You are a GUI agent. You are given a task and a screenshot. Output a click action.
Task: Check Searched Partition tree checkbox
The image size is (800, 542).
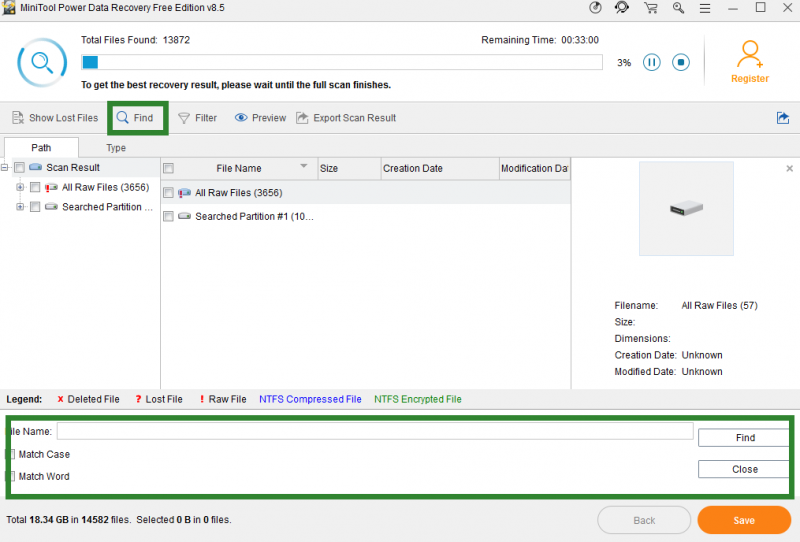coord(35,207)
